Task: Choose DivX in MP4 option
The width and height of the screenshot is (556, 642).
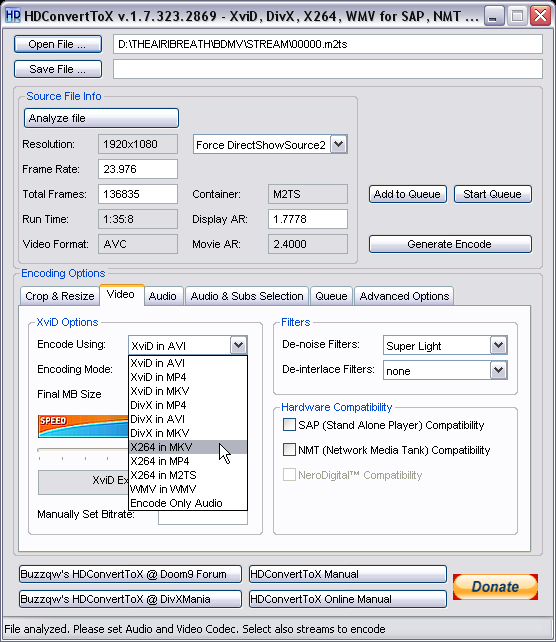Action: [x=188, y=405]
